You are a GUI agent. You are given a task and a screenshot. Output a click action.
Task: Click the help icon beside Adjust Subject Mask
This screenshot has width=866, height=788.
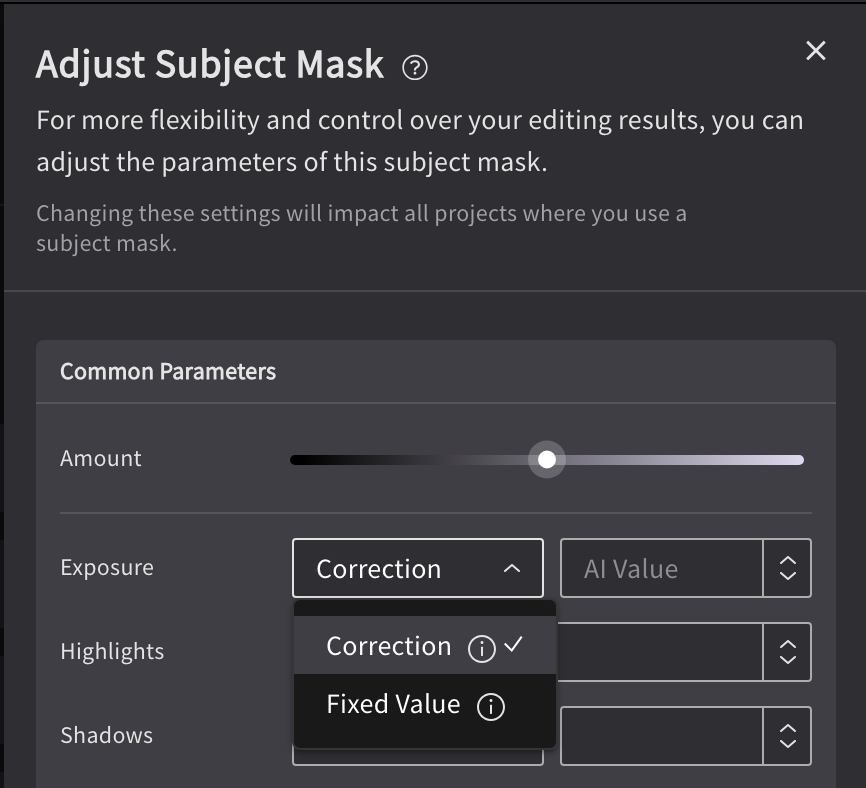point(415,68)
